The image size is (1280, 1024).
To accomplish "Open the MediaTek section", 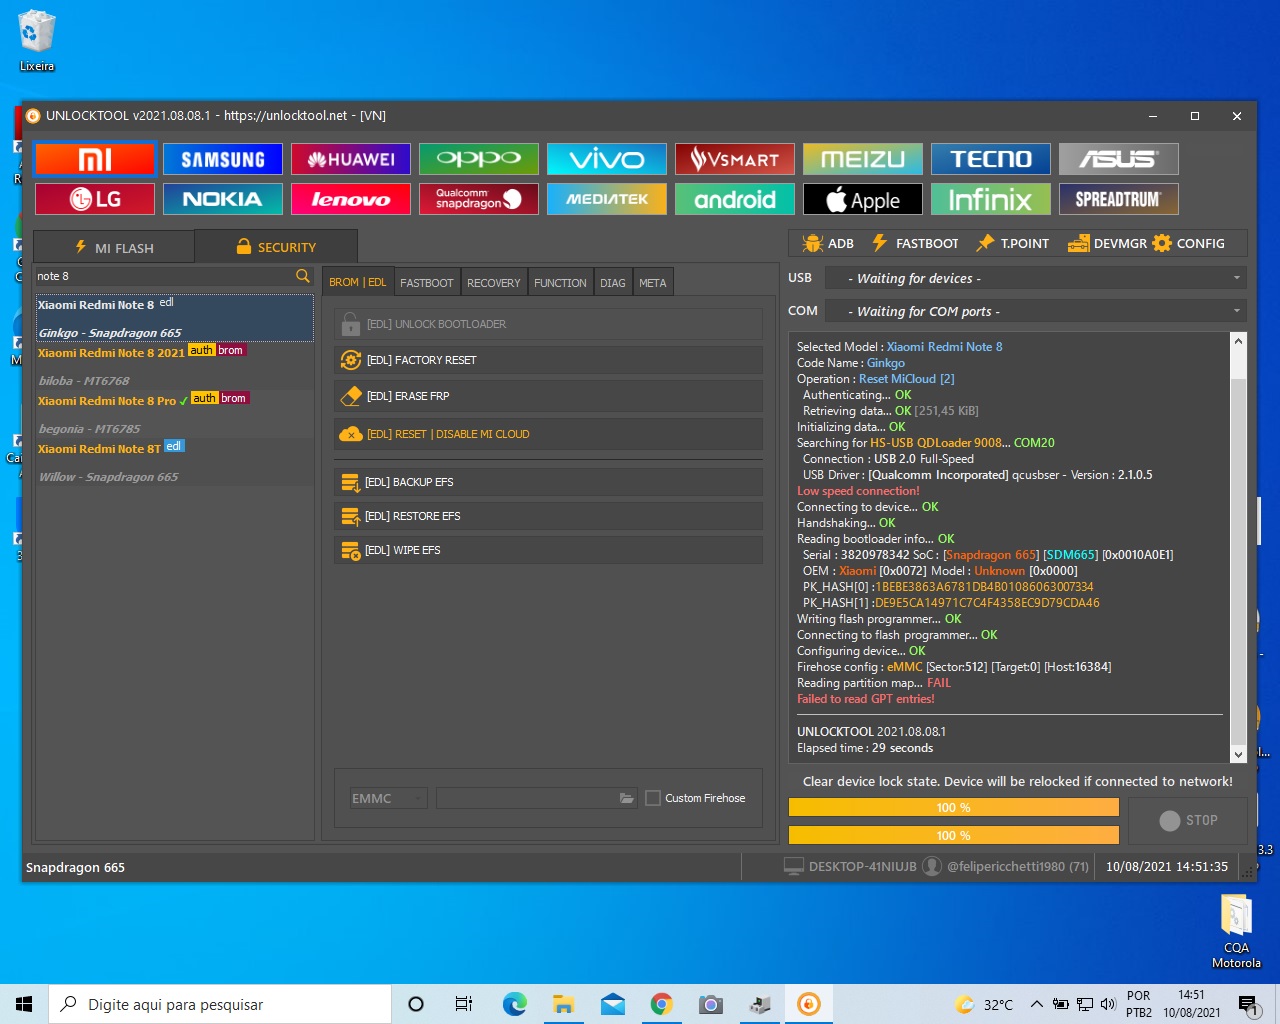I will (x=607, y=199).
